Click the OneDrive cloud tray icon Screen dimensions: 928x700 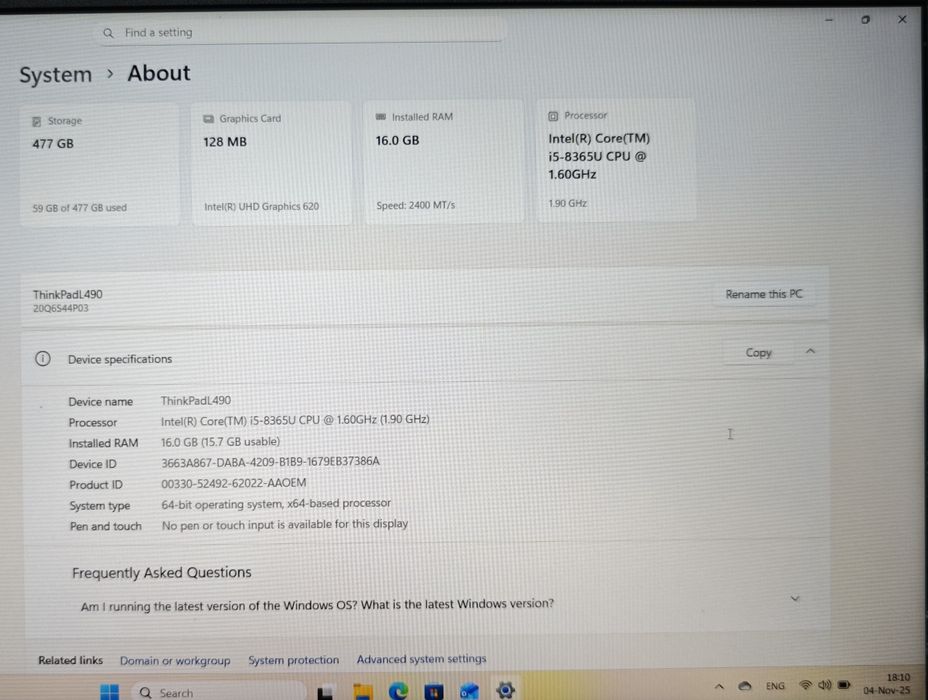click(745, 686)
